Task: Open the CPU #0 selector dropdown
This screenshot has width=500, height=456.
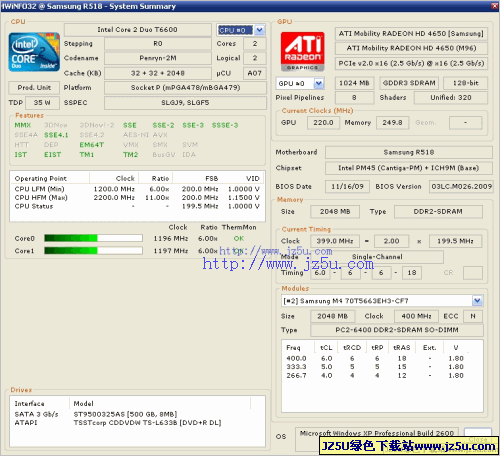Action: tap(260, 30)
